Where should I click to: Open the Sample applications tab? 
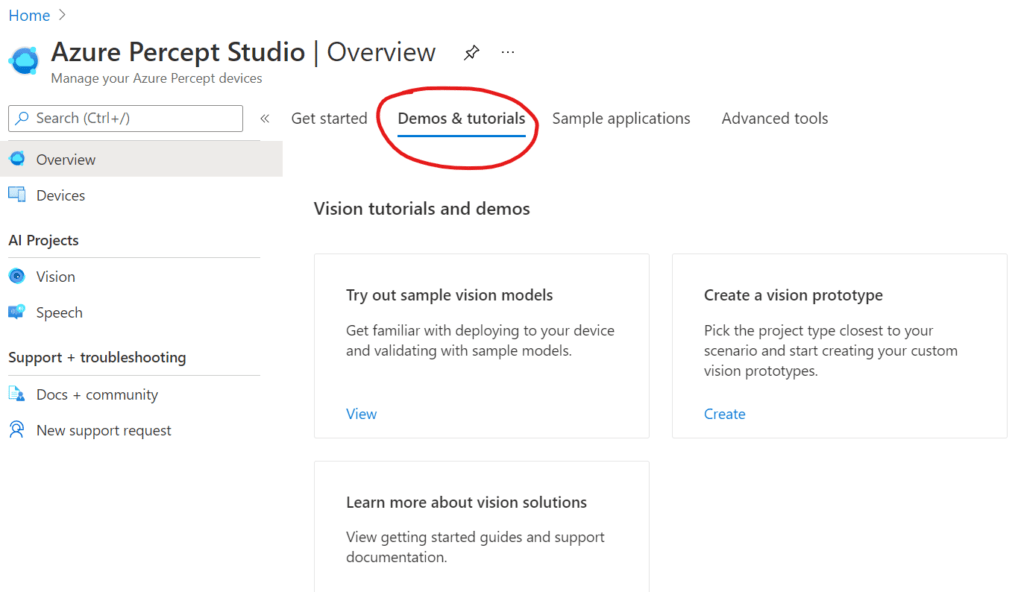point(621,118)
